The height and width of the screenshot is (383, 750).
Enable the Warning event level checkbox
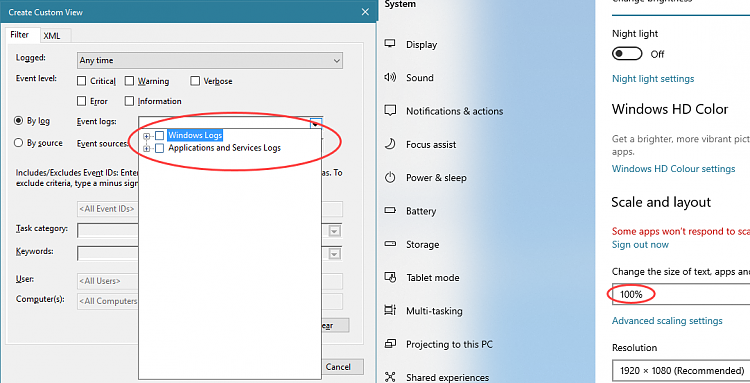pos(129,81)
